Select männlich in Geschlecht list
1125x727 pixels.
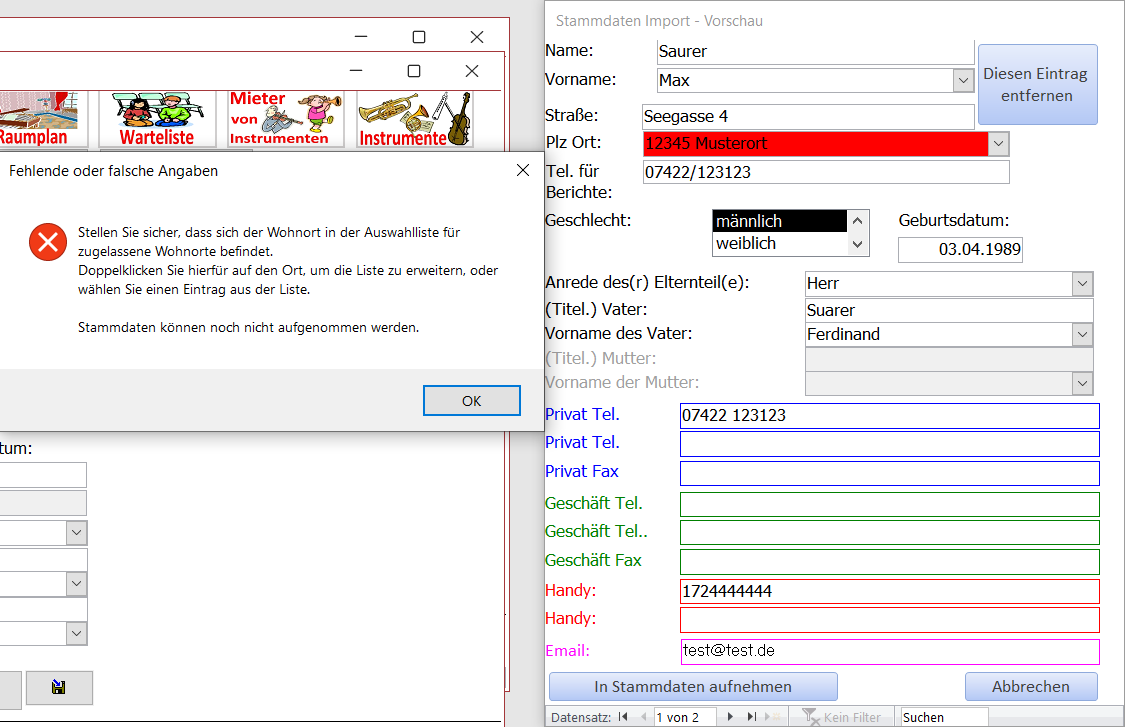tap(779, 221)
